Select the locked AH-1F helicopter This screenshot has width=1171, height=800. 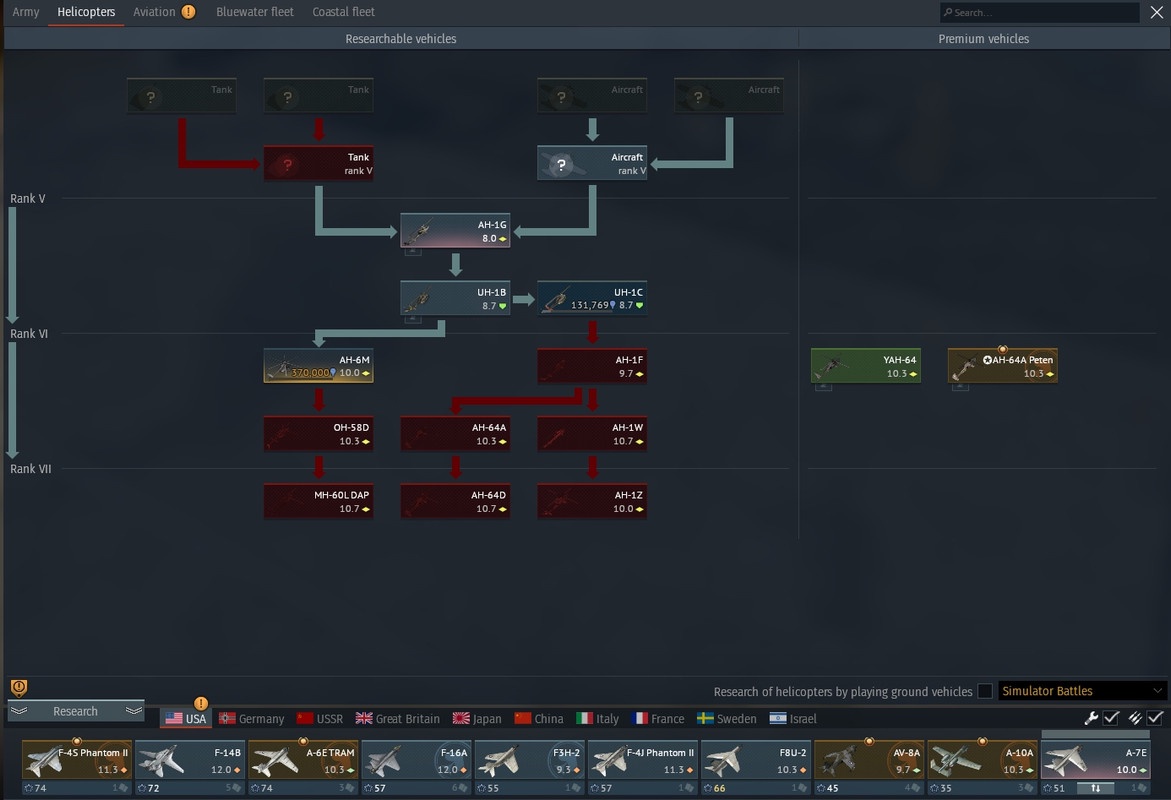pos(592,365)
